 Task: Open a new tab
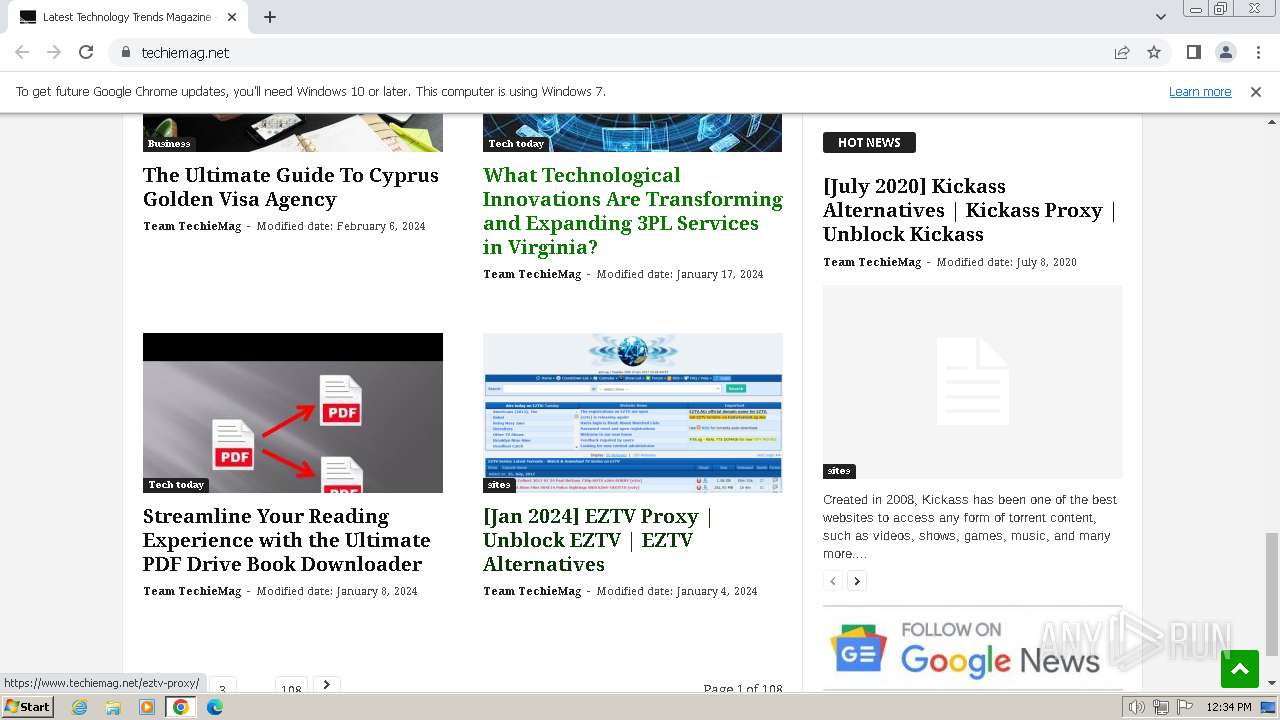(270, 17)
